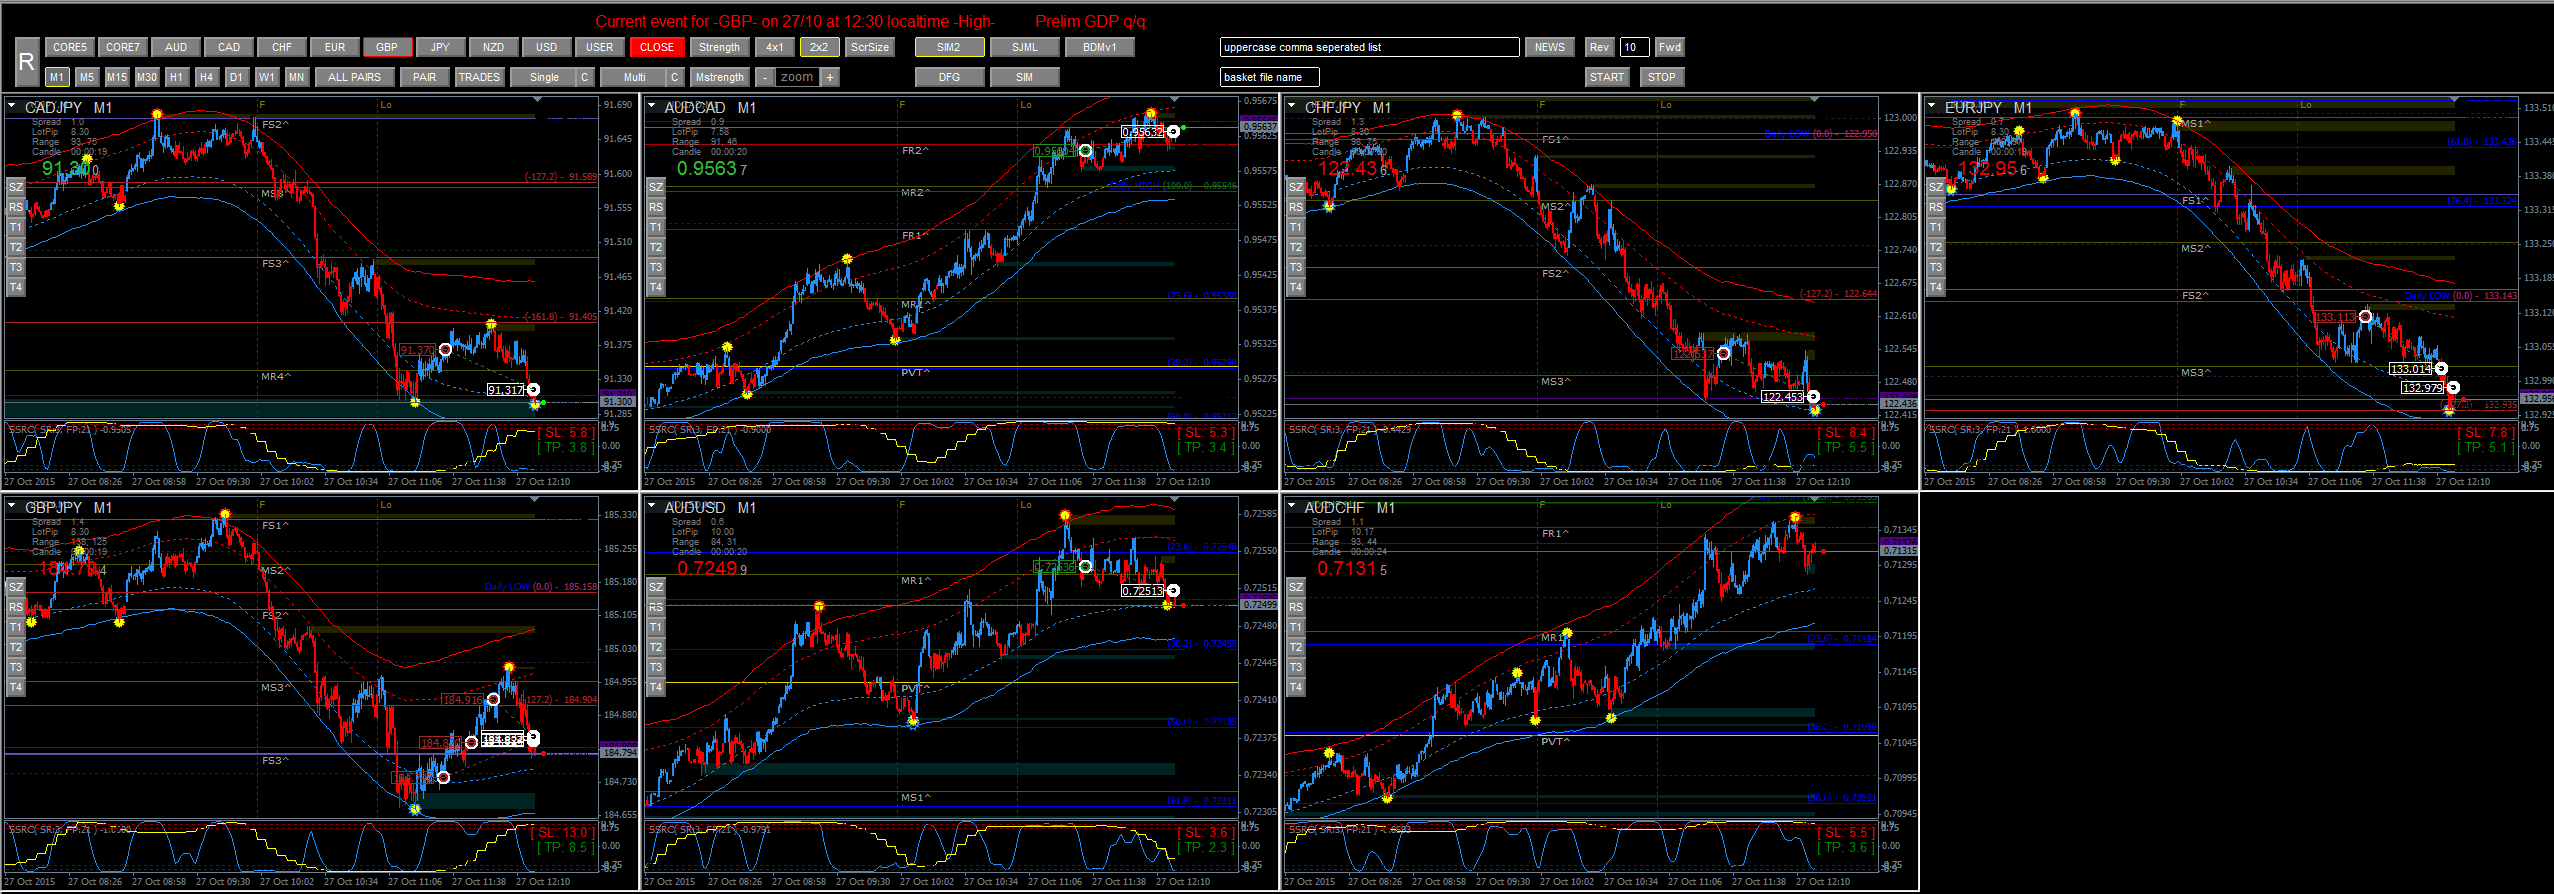
Task: Click T3 button on EURJPY chart
Action: [x=1936, y=267]
